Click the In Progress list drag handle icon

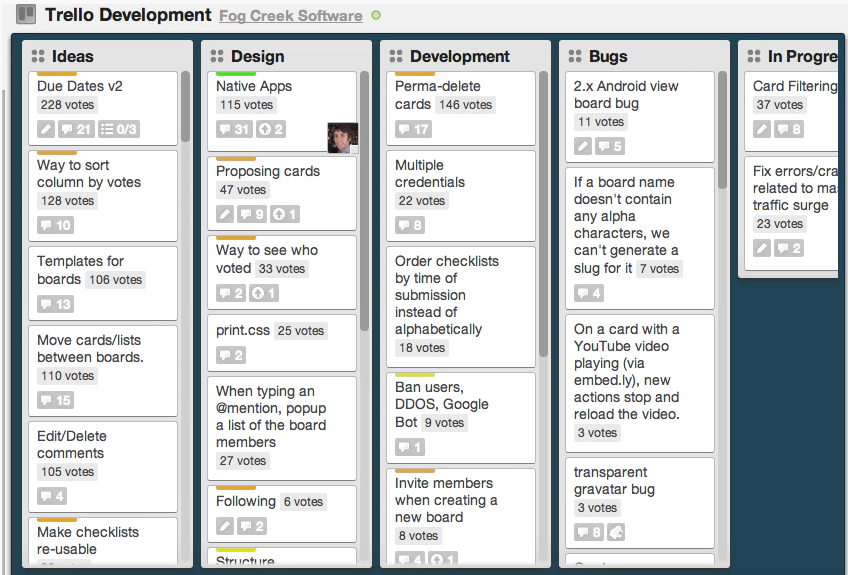[x=754, y=56]
